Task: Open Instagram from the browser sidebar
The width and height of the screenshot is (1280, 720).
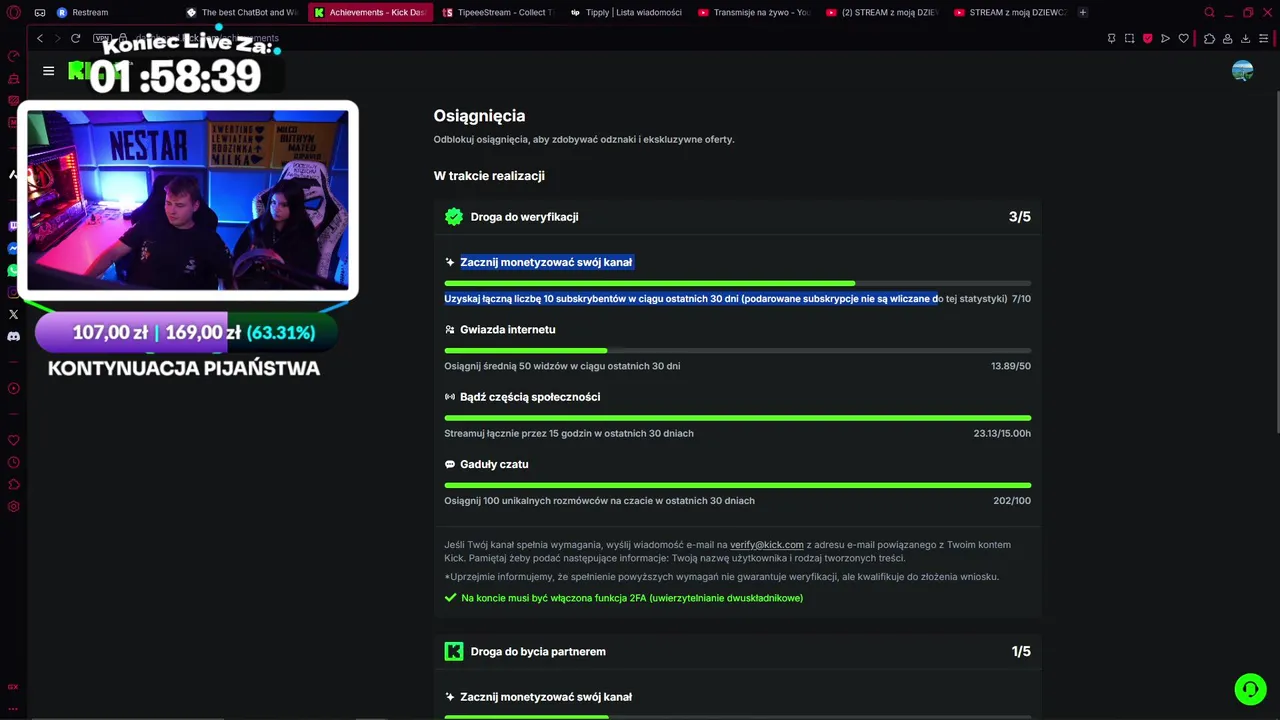Action: point(14,293)
